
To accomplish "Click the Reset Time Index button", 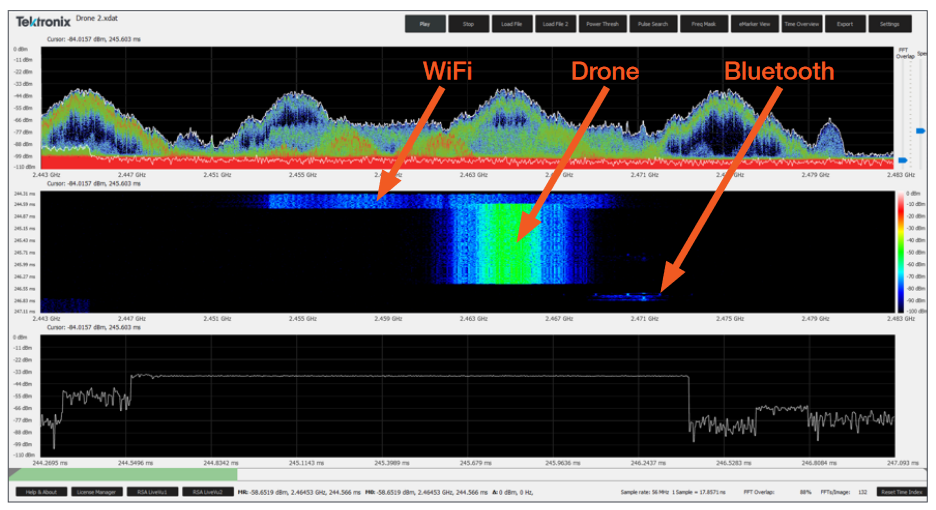I will click(899, 492).
